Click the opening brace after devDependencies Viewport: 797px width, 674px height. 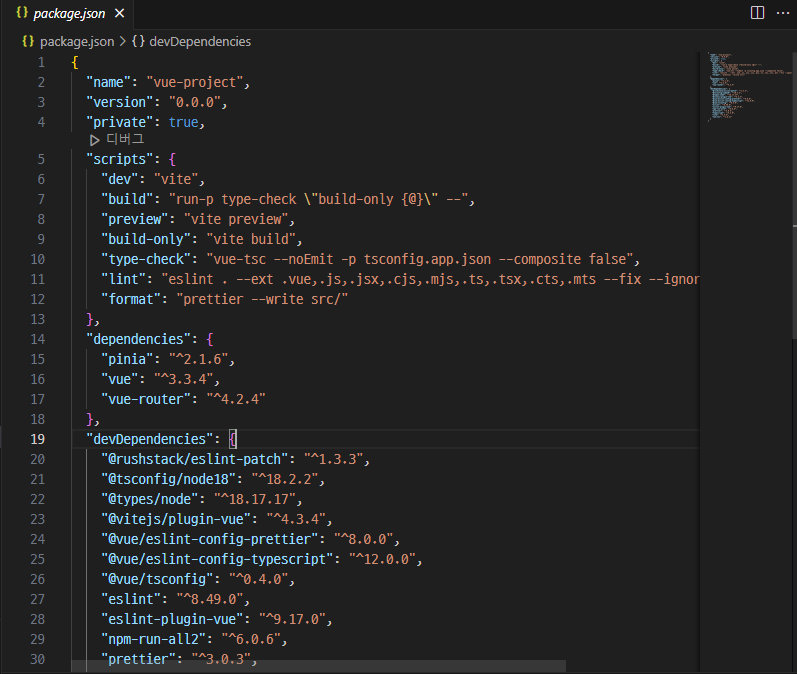coord(233,439)
